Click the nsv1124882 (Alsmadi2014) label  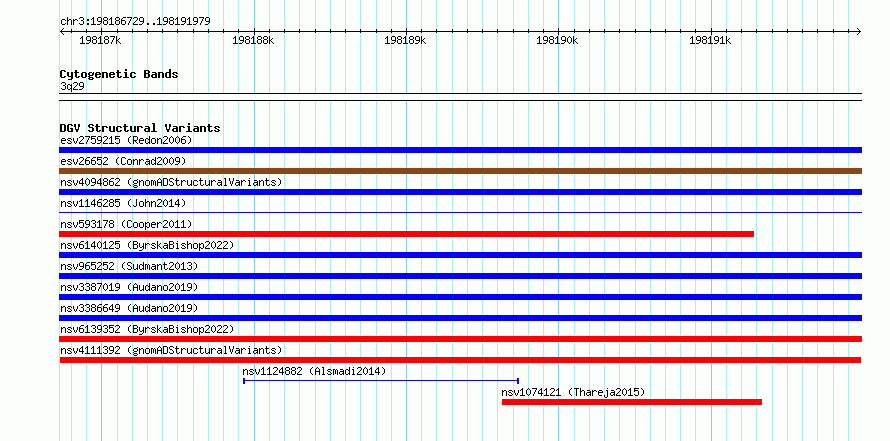[314, 371]
